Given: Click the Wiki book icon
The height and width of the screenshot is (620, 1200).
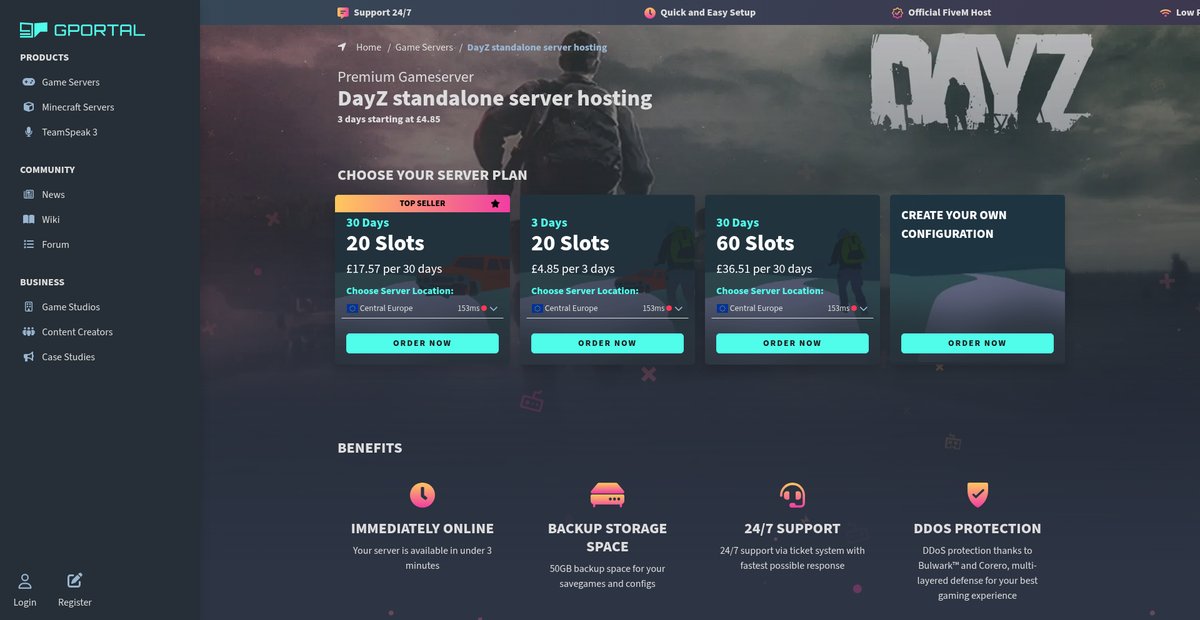Looking at the screenshot, I should coord(29,219).
